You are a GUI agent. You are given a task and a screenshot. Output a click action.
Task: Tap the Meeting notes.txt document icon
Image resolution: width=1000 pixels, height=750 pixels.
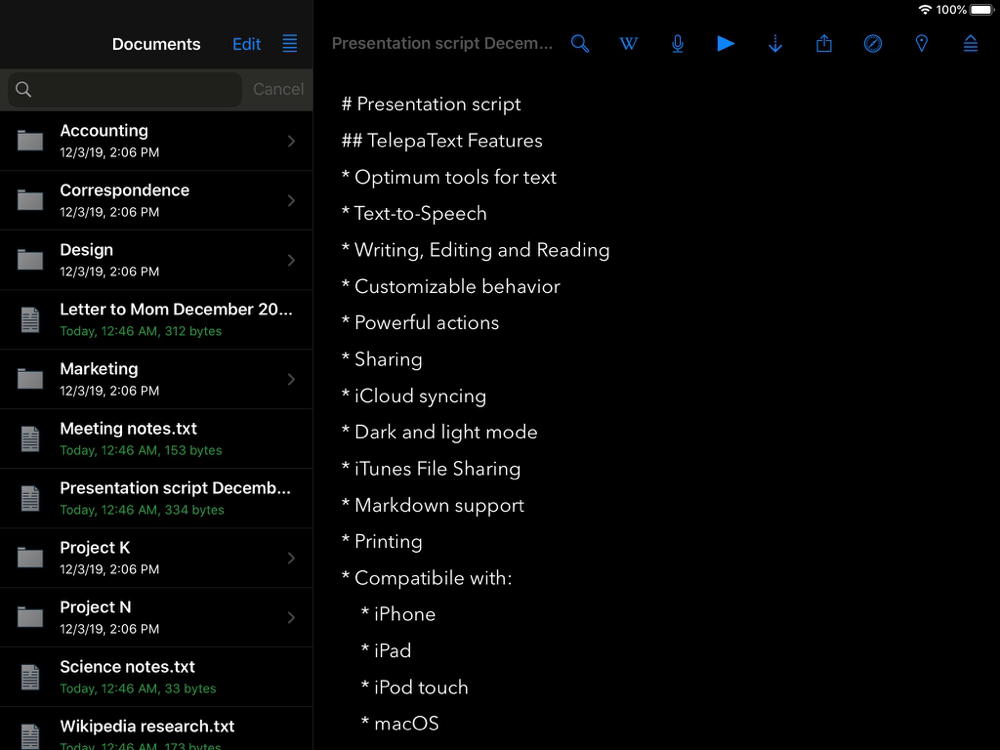pyautogui.click(x=30, y=439)
